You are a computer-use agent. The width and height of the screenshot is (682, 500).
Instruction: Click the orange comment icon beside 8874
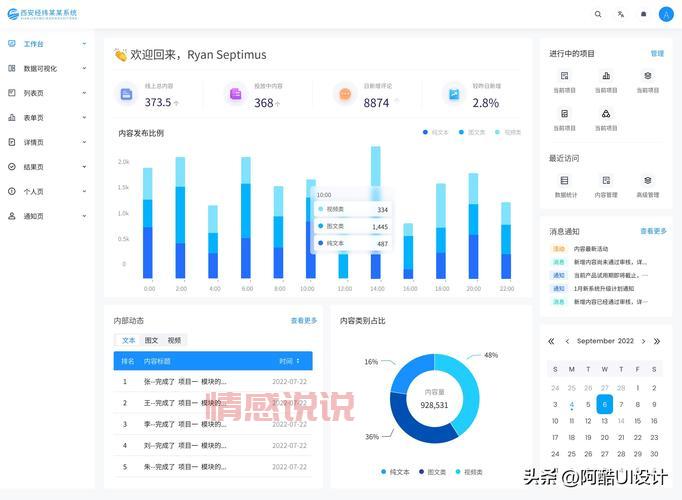[345, 93]
